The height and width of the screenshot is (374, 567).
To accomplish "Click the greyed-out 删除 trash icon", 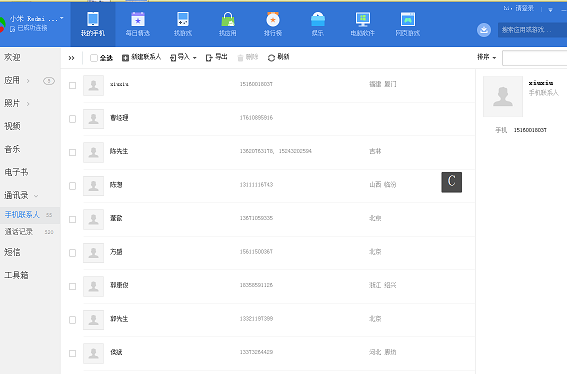I will tap(240, 58).
